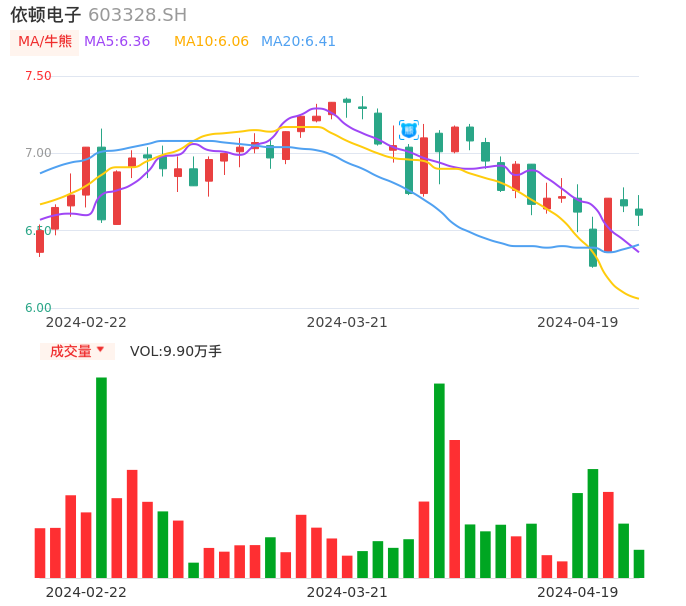Screen dimensions: 686x606
Task: Click the 7.00 price axis label
Action: click(38, 153)
